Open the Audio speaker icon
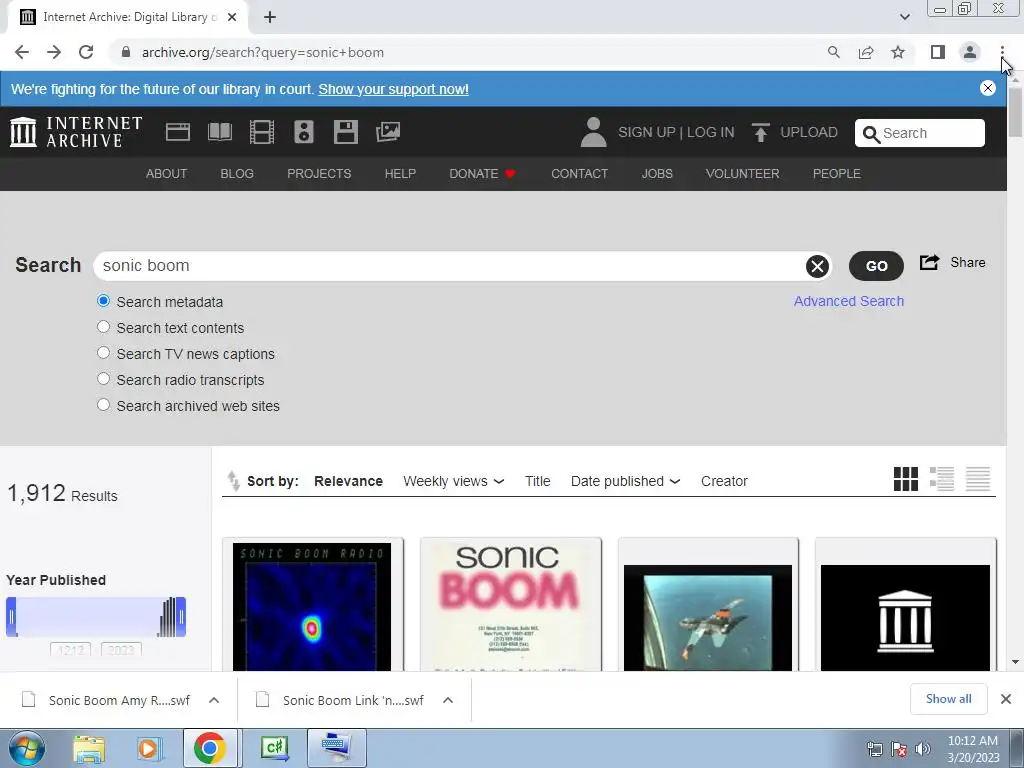 tap(304, 132)
